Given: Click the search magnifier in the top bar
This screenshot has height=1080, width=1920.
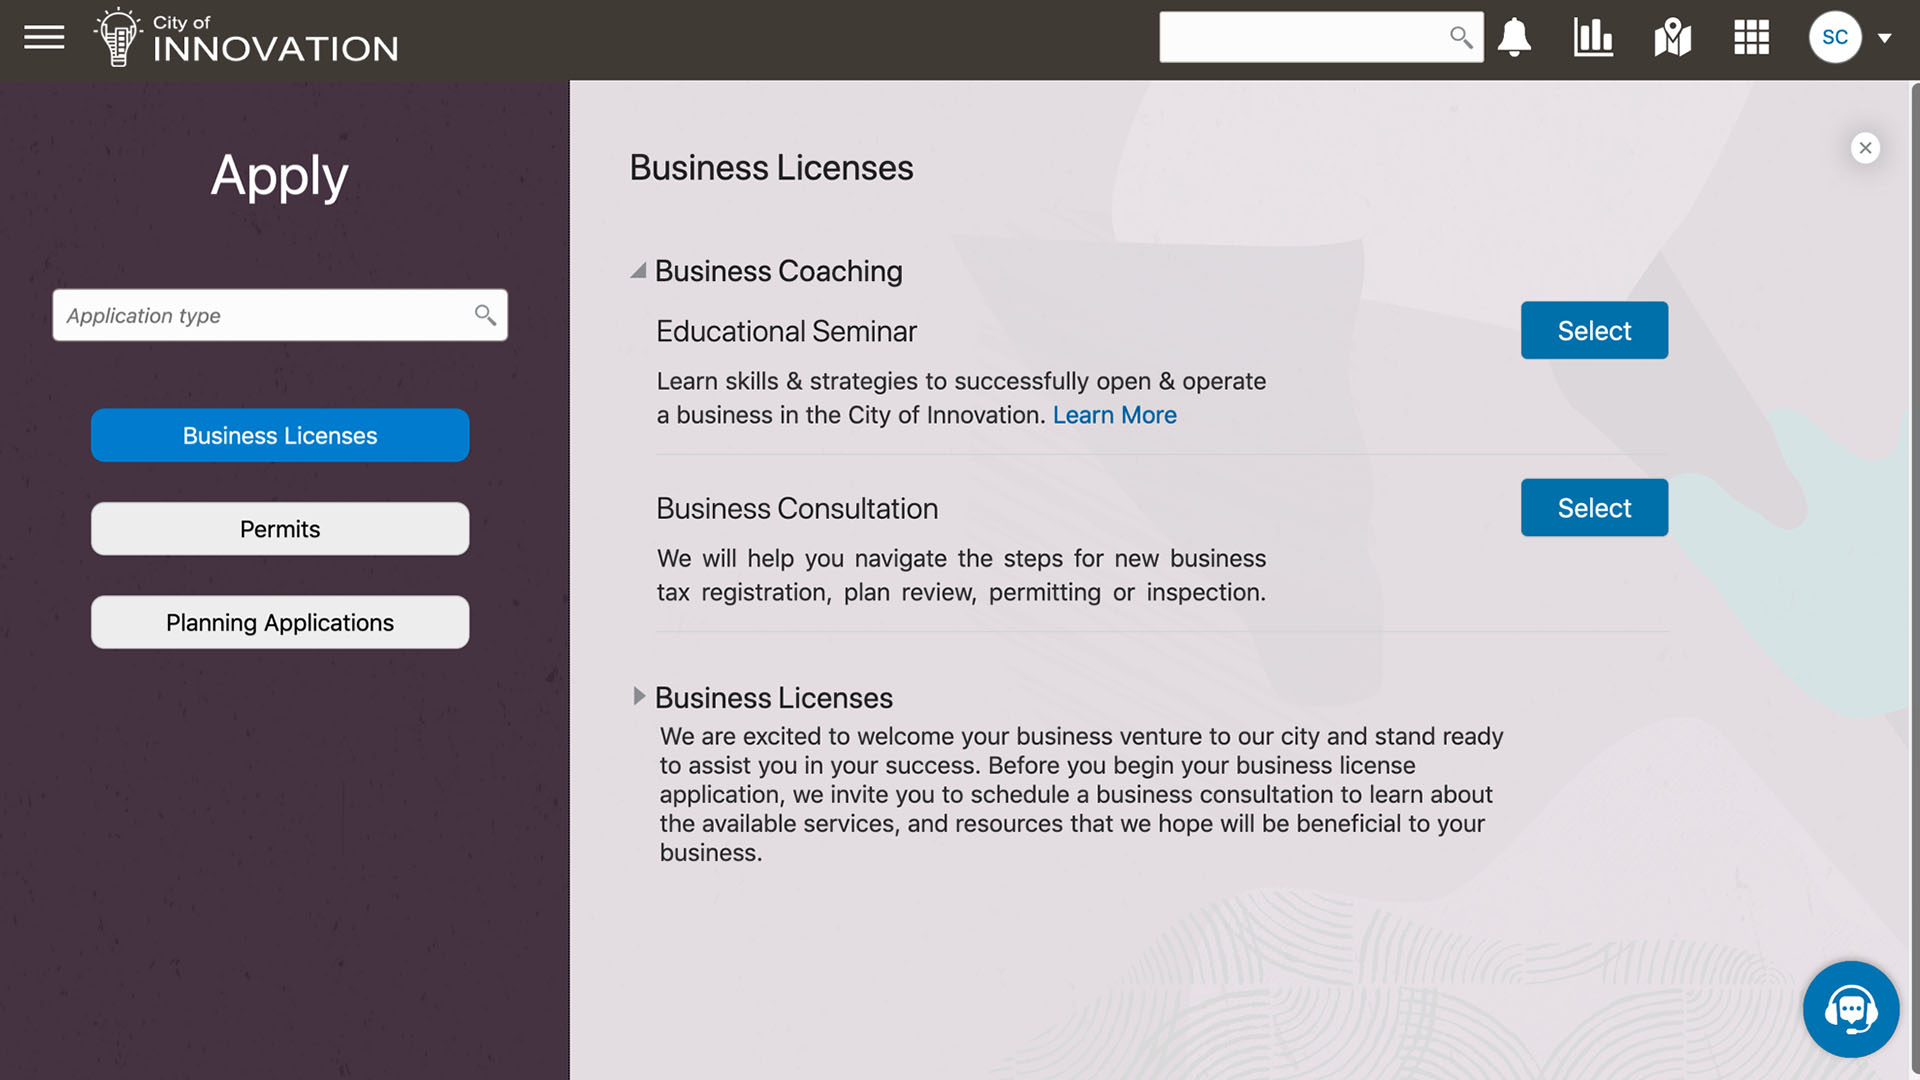Looking at the screenshot, I should click(1461, 36).
